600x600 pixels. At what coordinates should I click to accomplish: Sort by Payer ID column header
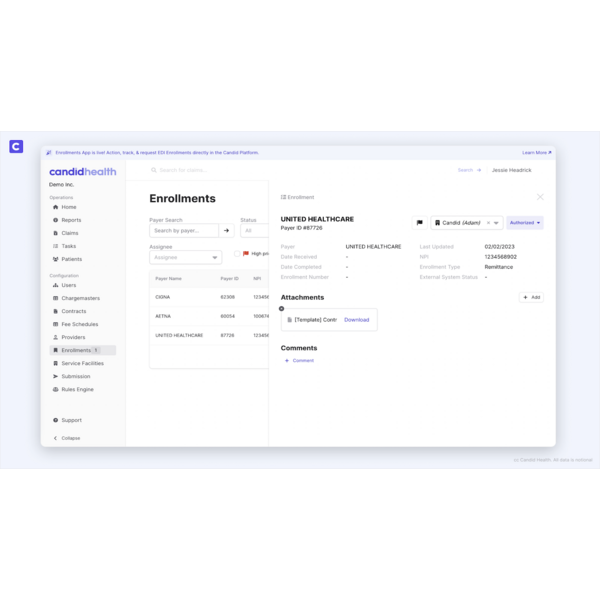pyautogui.click(x=229, y=279)
